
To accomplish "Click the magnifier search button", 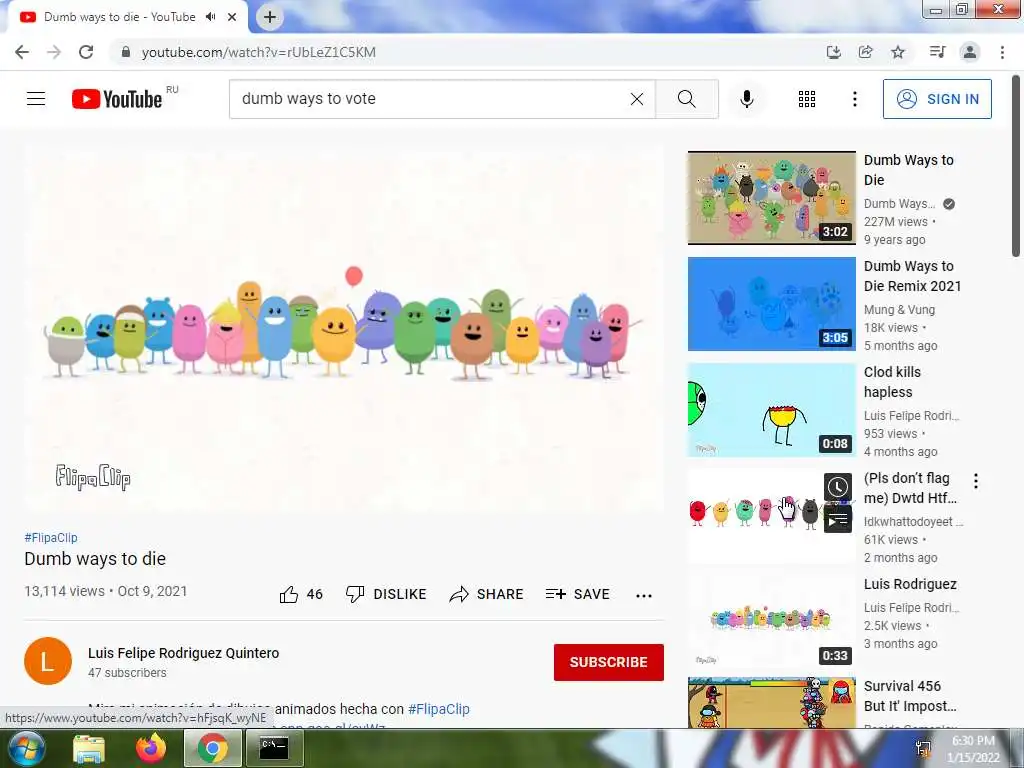I will tap(686, 99).
